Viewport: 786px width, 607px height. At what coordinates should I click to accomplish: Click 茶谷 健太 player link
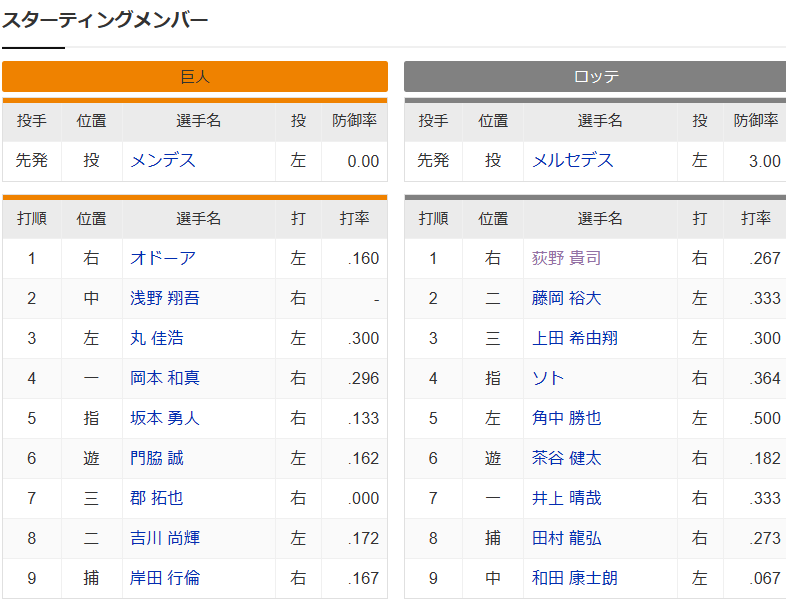point(566,458)
